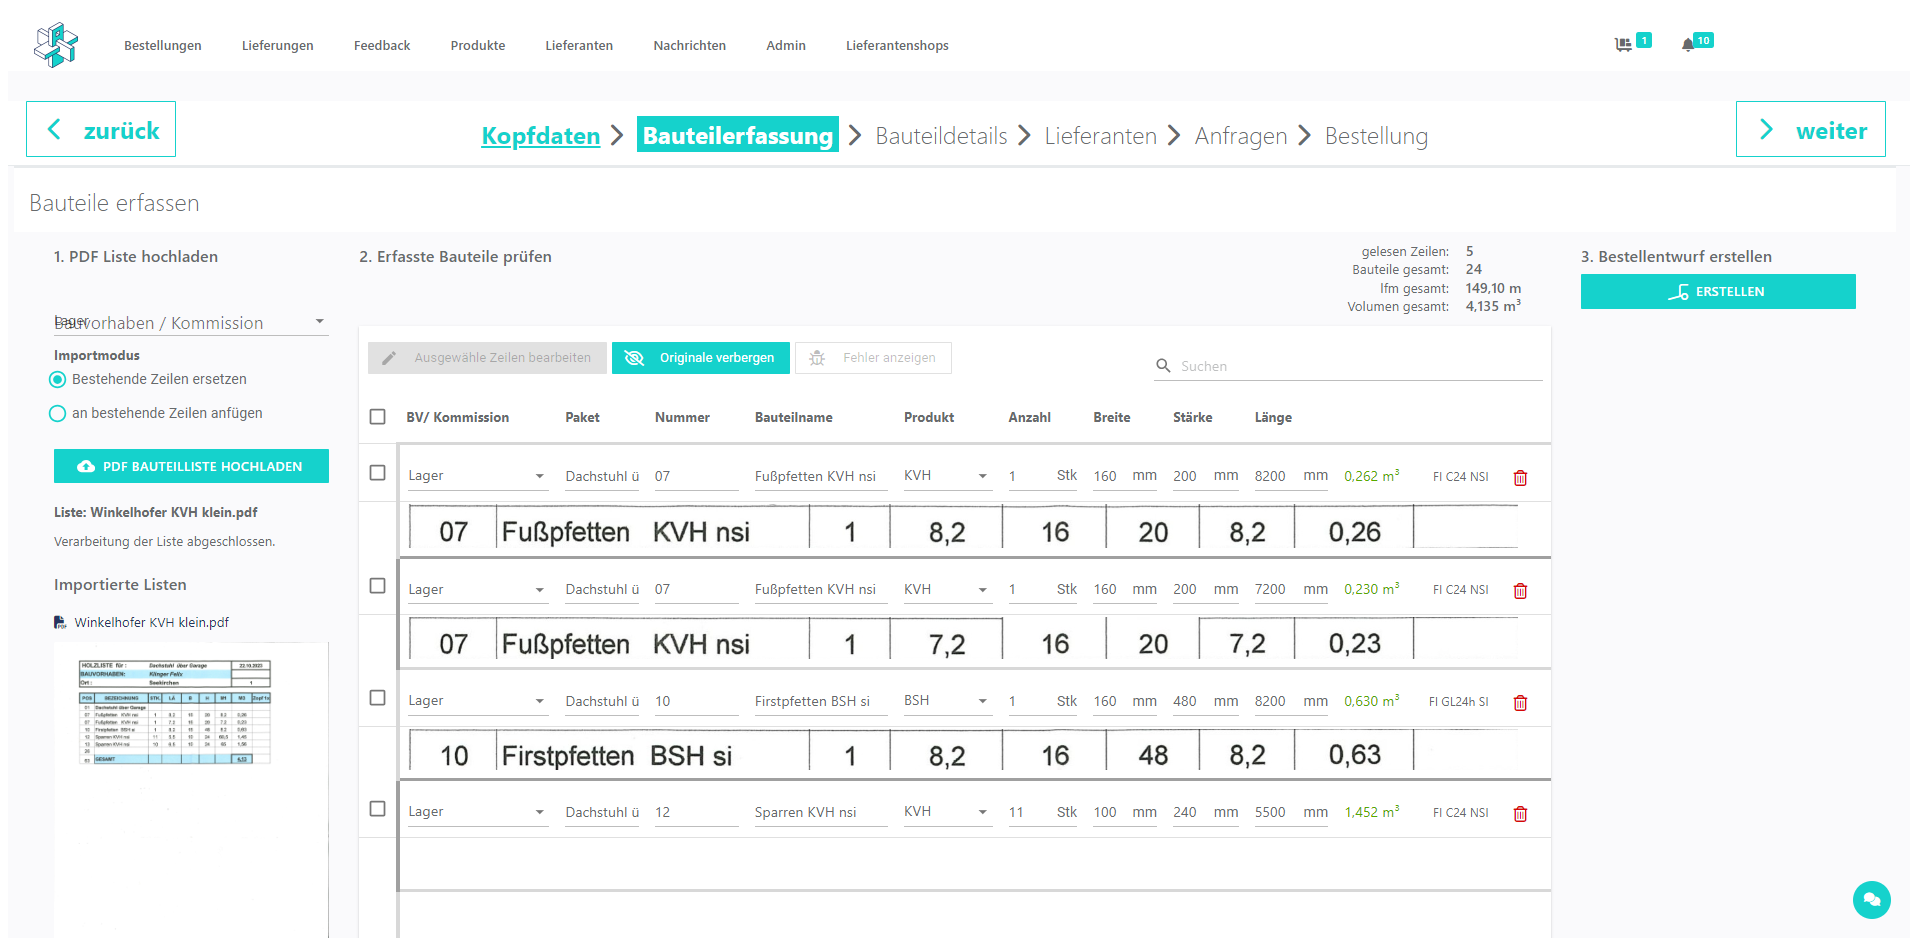The image size is (1910, 938).
Task: Open the Produkte menu
Action: pyautogui.click(x=478, y=46)
